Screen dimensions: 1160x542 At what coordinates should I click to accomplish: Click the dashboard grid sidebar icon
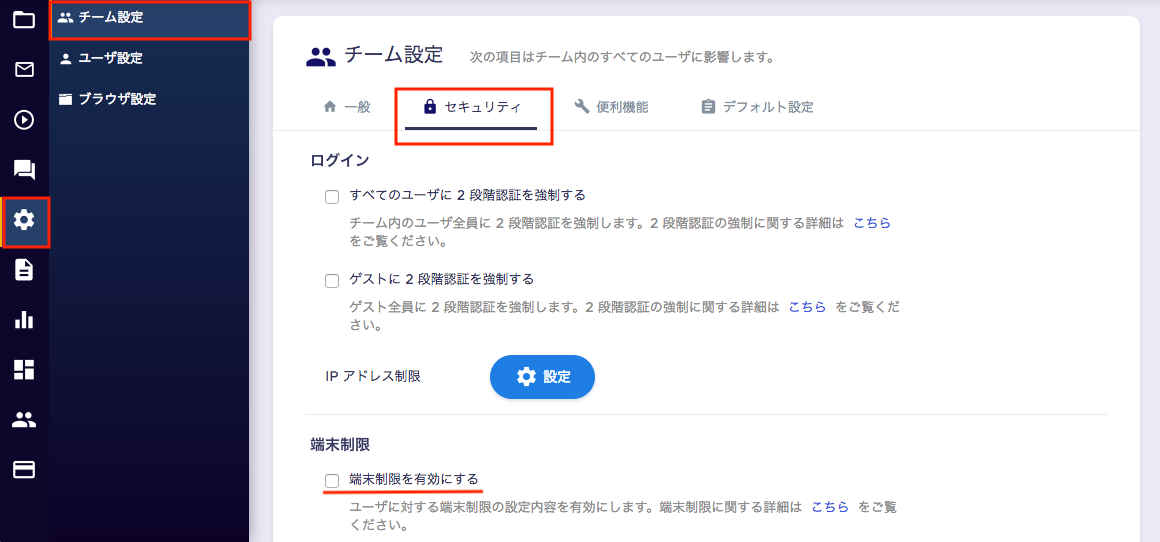pyautogui.click(x=24, y=370)
